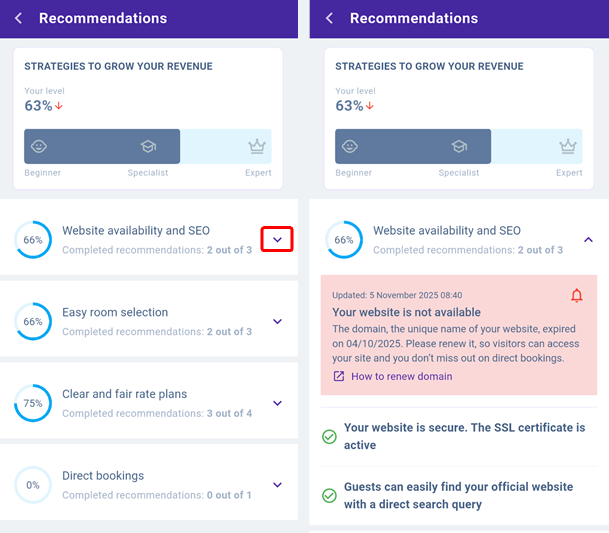
Task: Click crown Expert icon in right level bar
Action: (x=570, y=146)
